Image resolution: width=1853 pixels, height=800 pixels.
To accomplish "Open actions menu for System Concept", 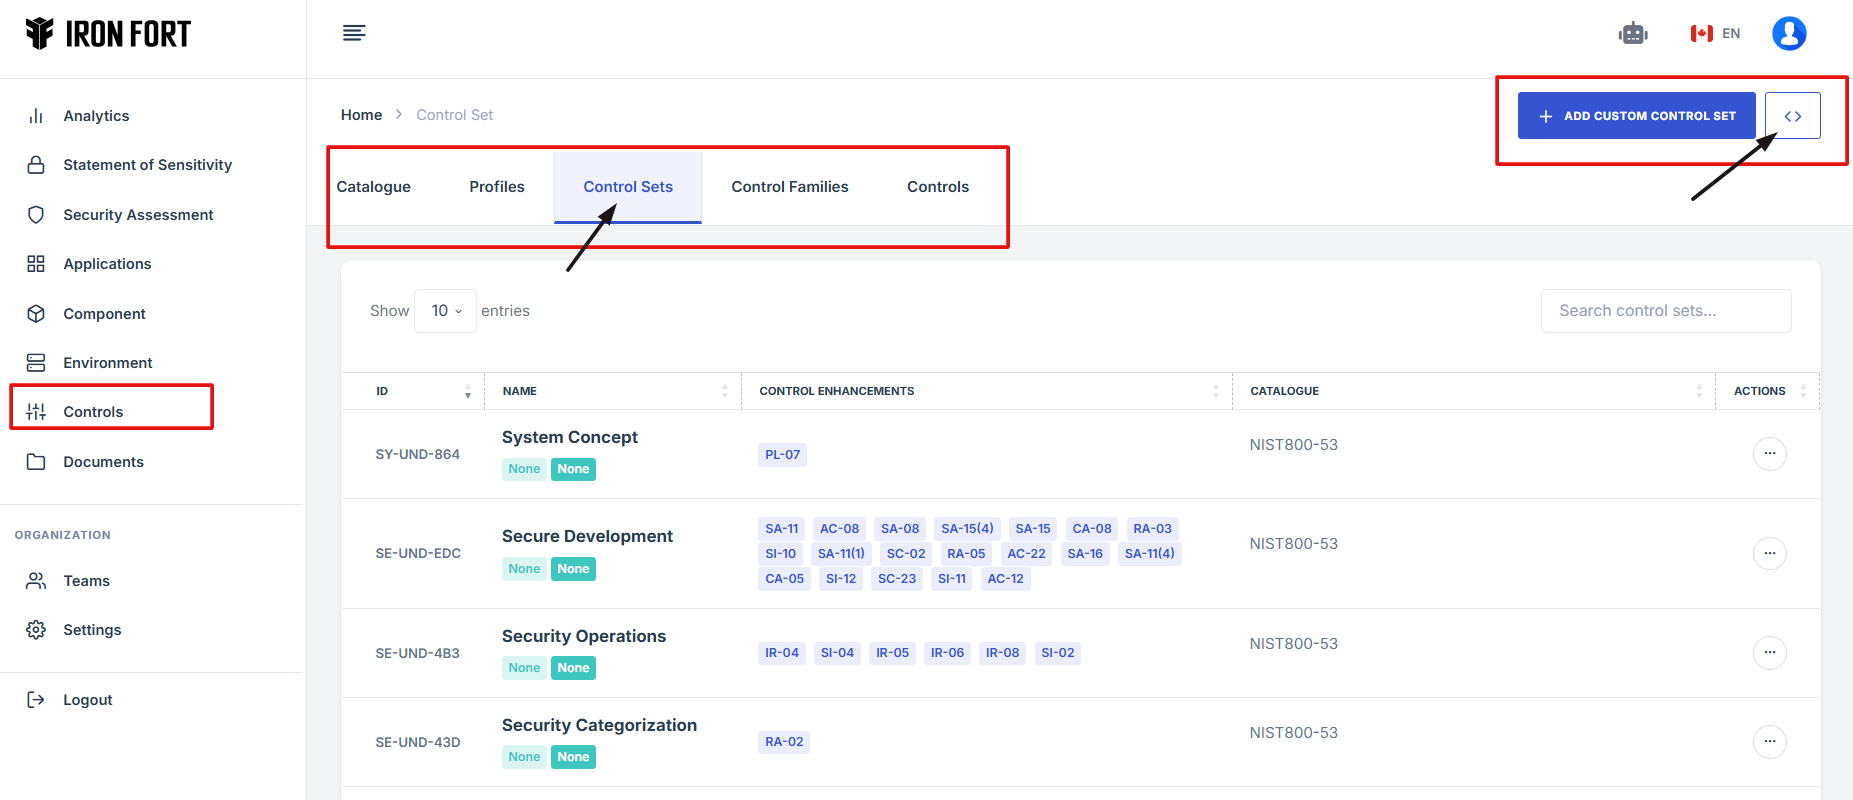I will pyautogui.click(x=1769, y=454).
